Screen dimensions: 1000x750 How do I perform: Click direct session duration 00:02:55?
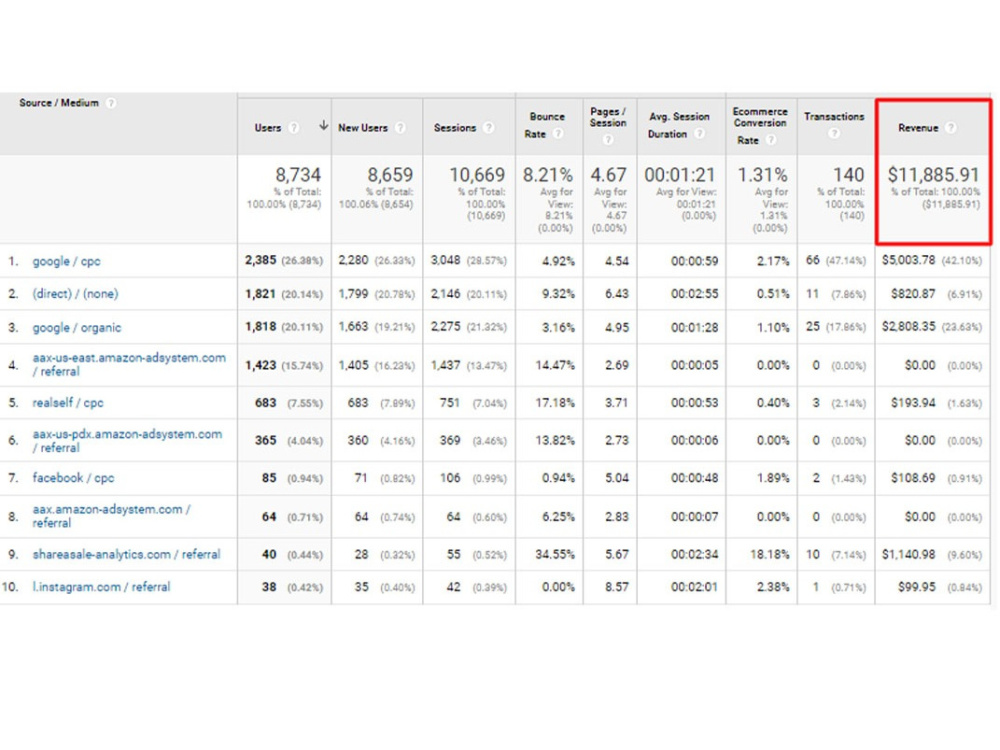click(x=695, y=293)
